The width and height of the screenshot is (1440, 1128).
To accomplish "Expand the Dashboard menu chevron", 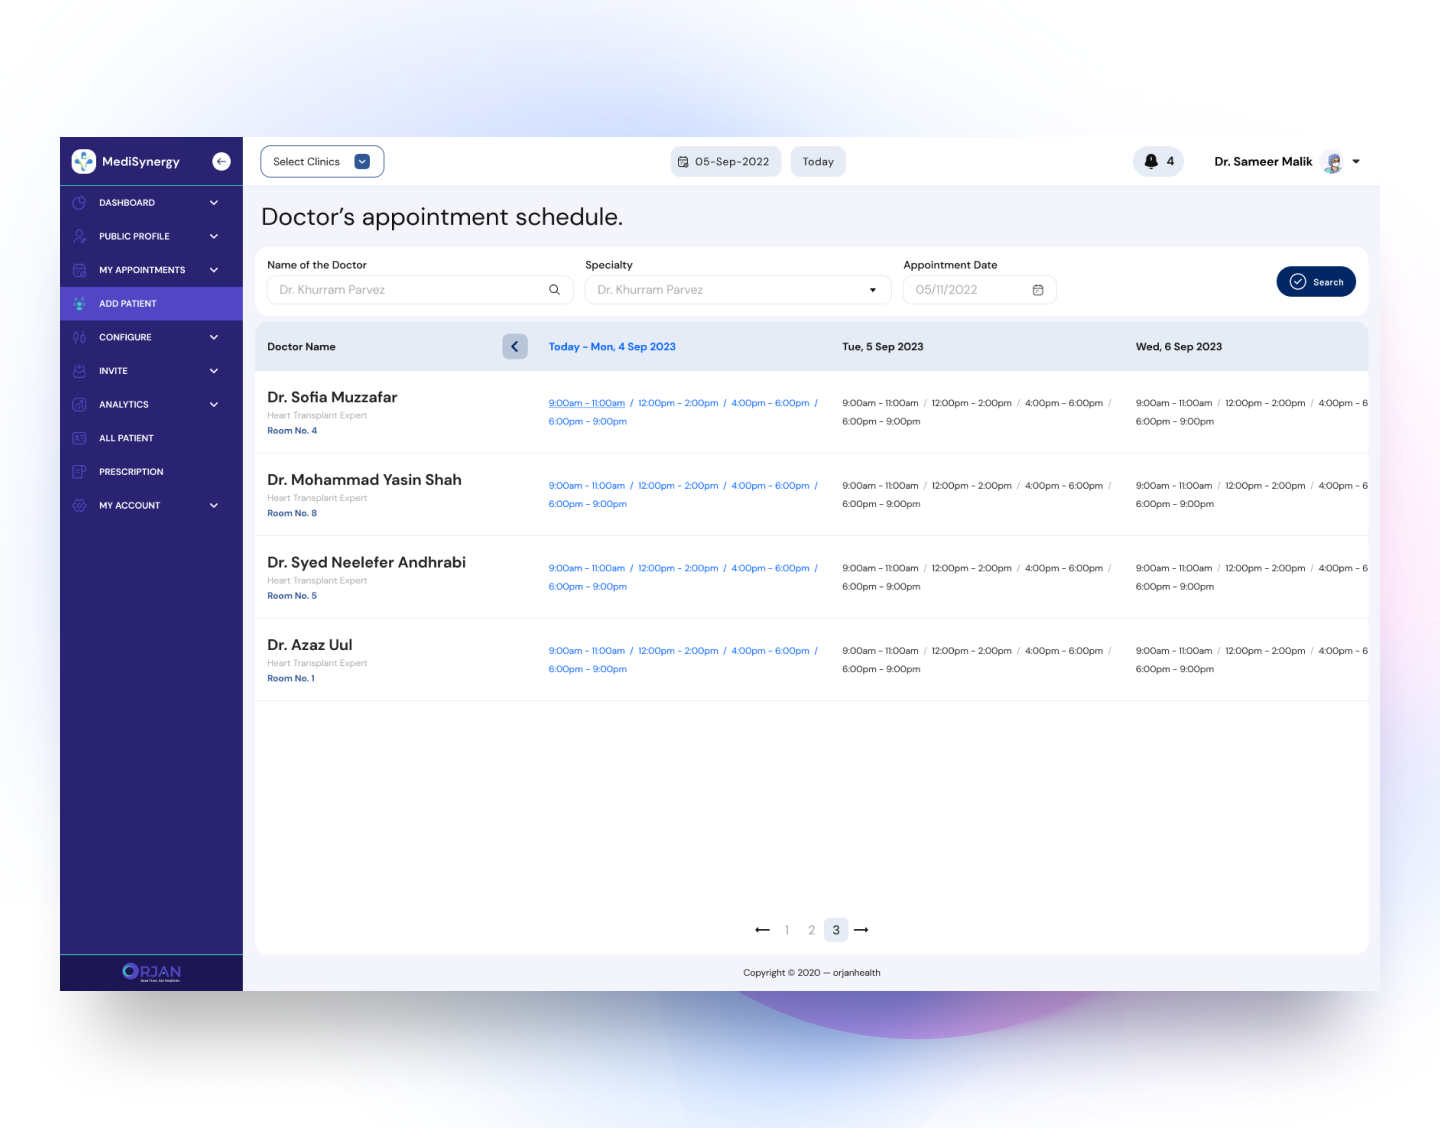I will point(214,203).
